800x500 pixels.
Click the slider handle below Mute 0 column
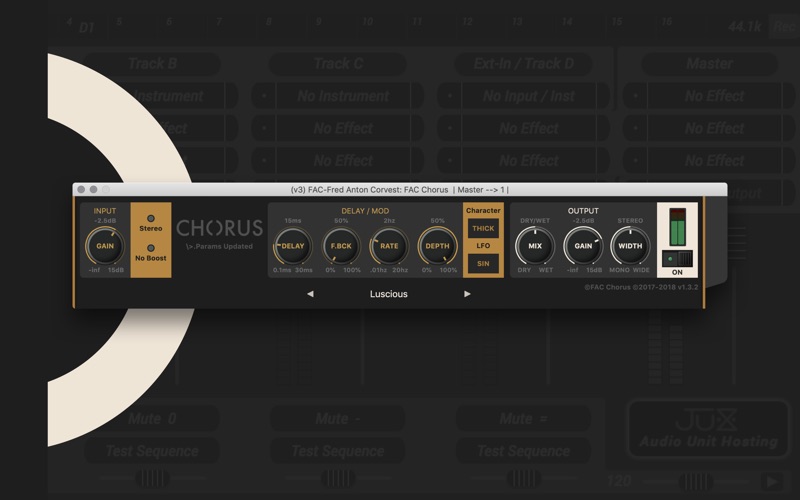pyautogui.click(x=152, y=479)
